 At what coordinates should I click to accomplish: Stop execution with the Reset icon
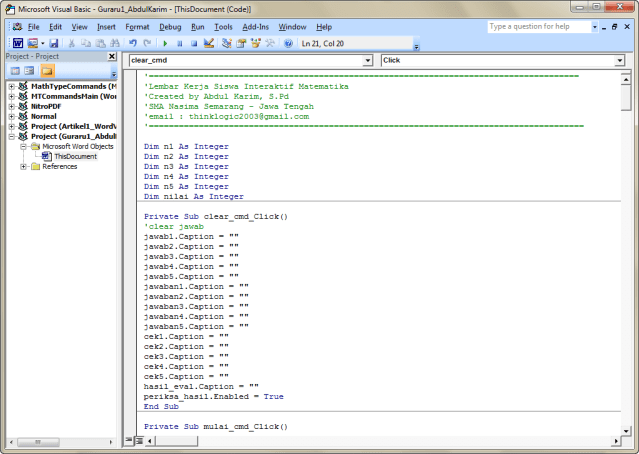(193, 44)
